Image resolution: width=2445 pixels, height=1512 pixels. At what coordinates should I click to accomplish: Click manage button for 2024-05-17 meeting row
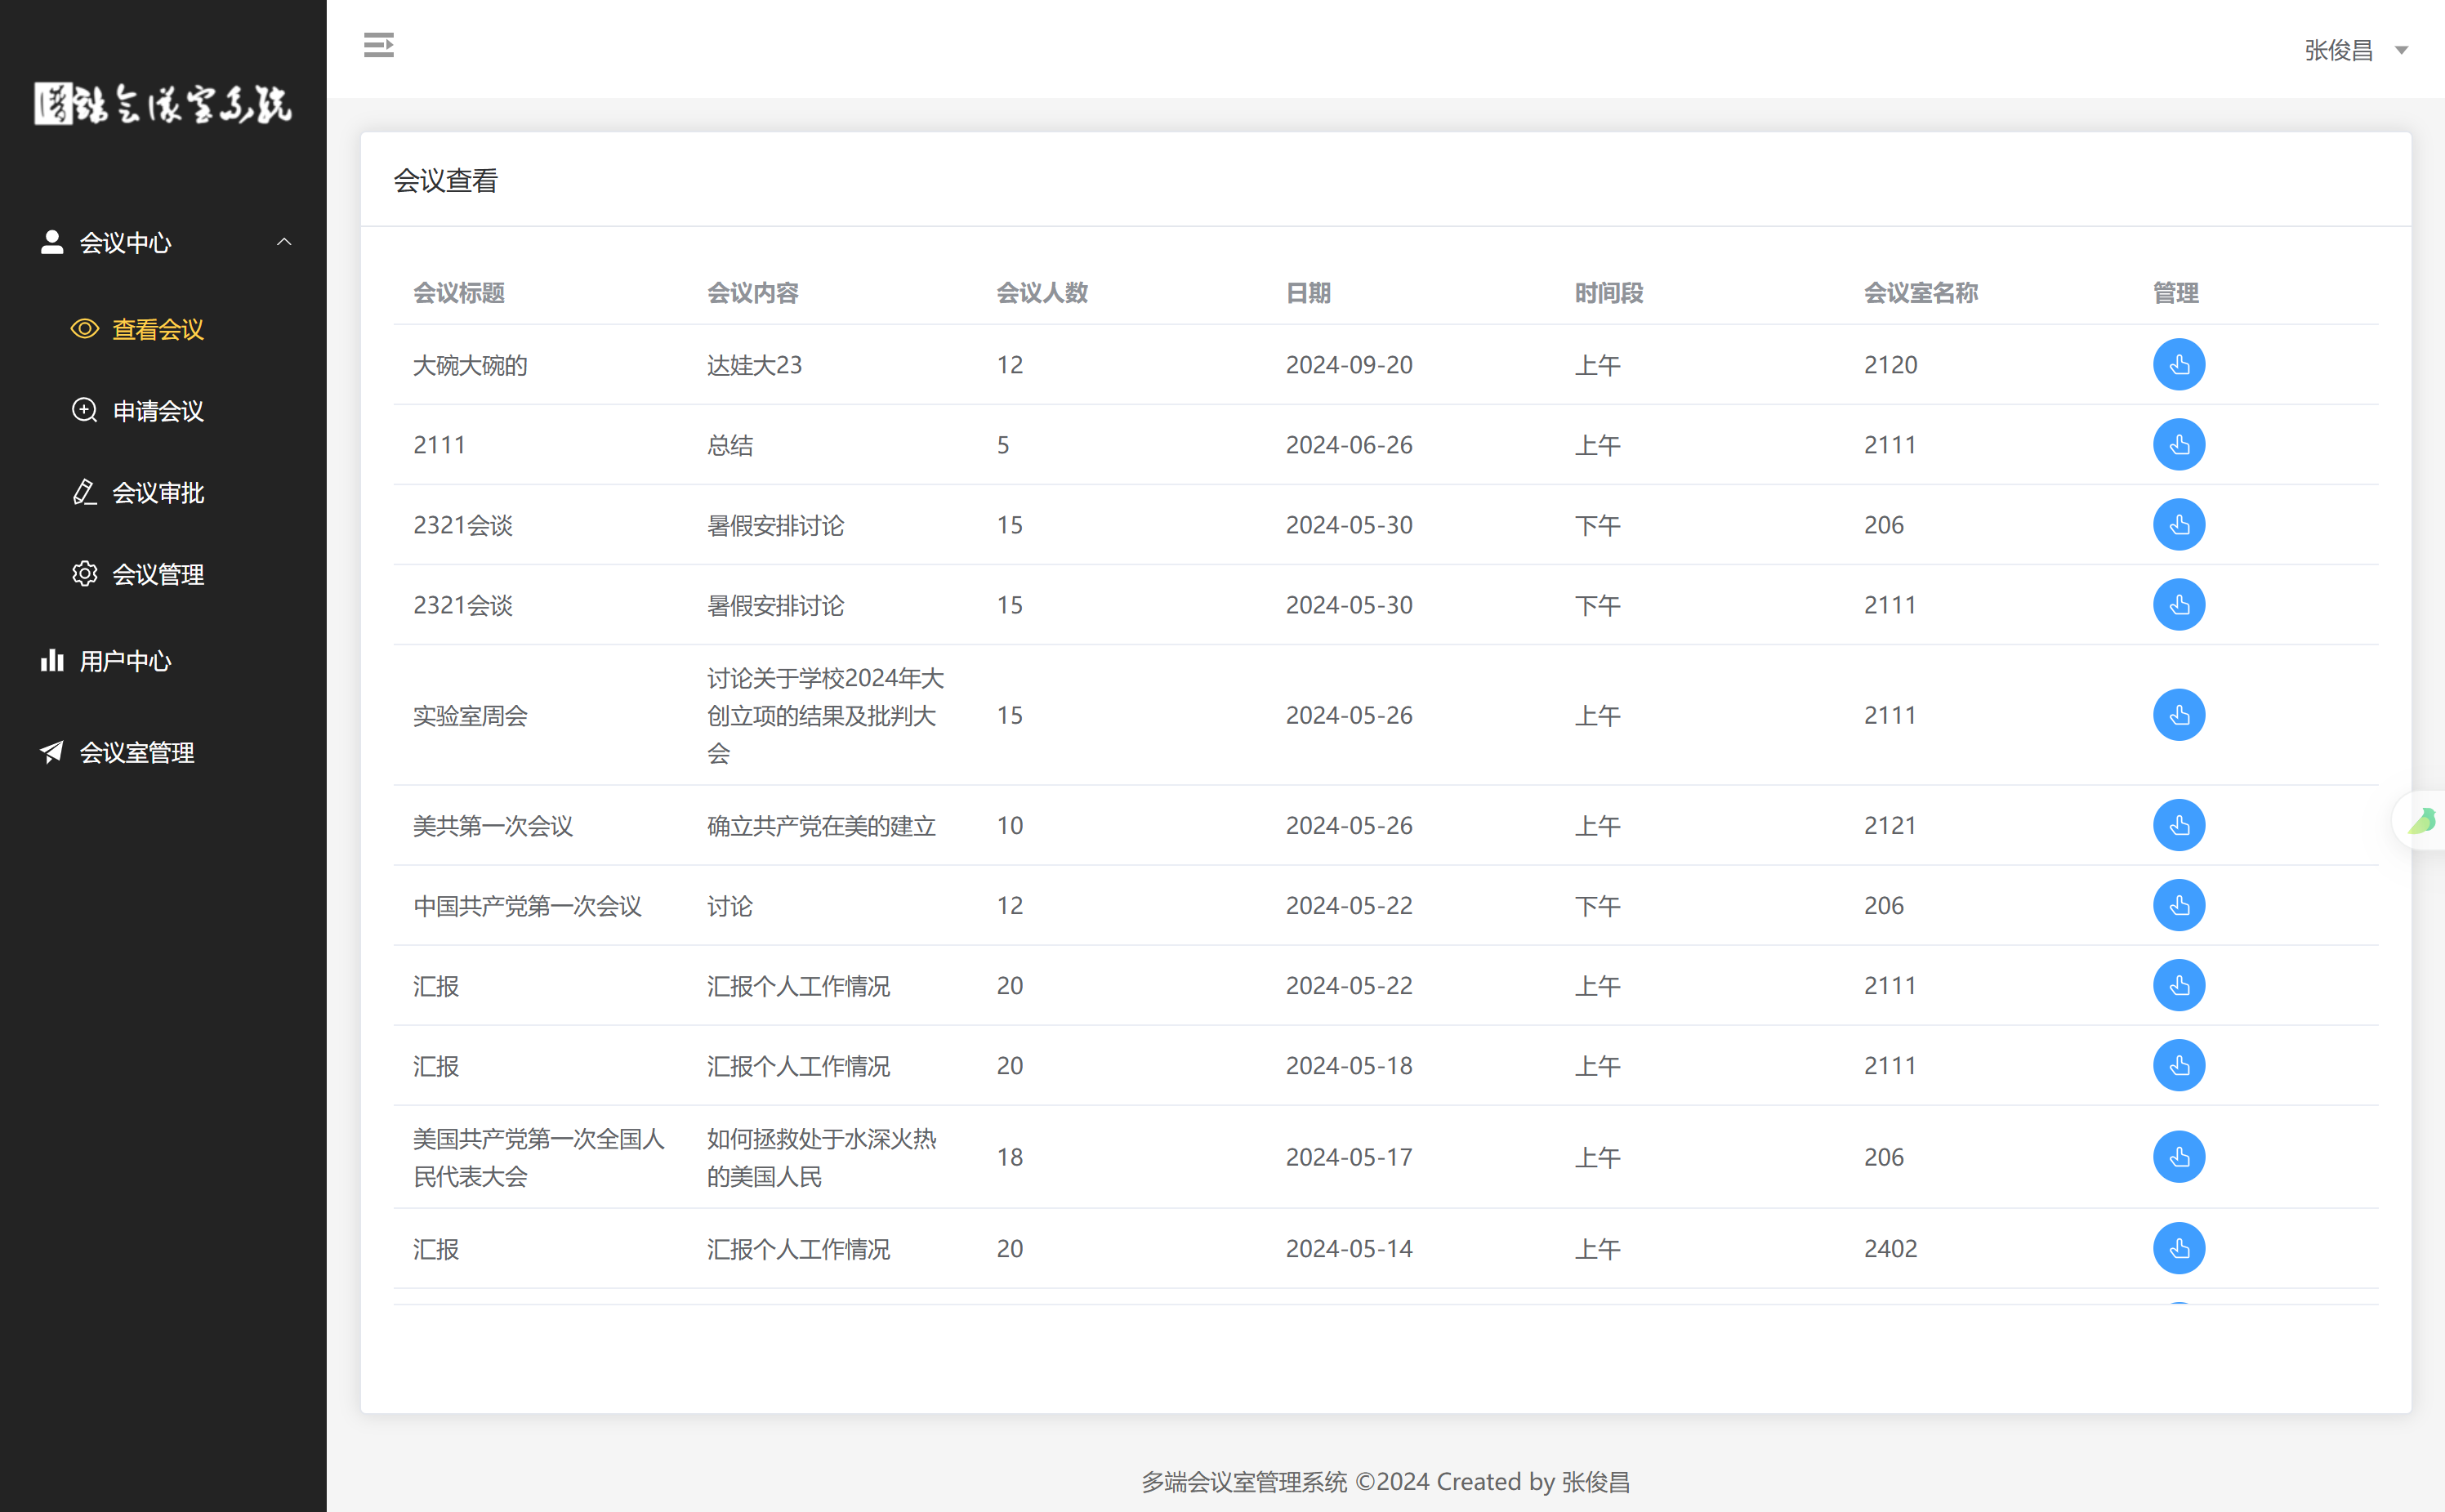(2179, 1157)
